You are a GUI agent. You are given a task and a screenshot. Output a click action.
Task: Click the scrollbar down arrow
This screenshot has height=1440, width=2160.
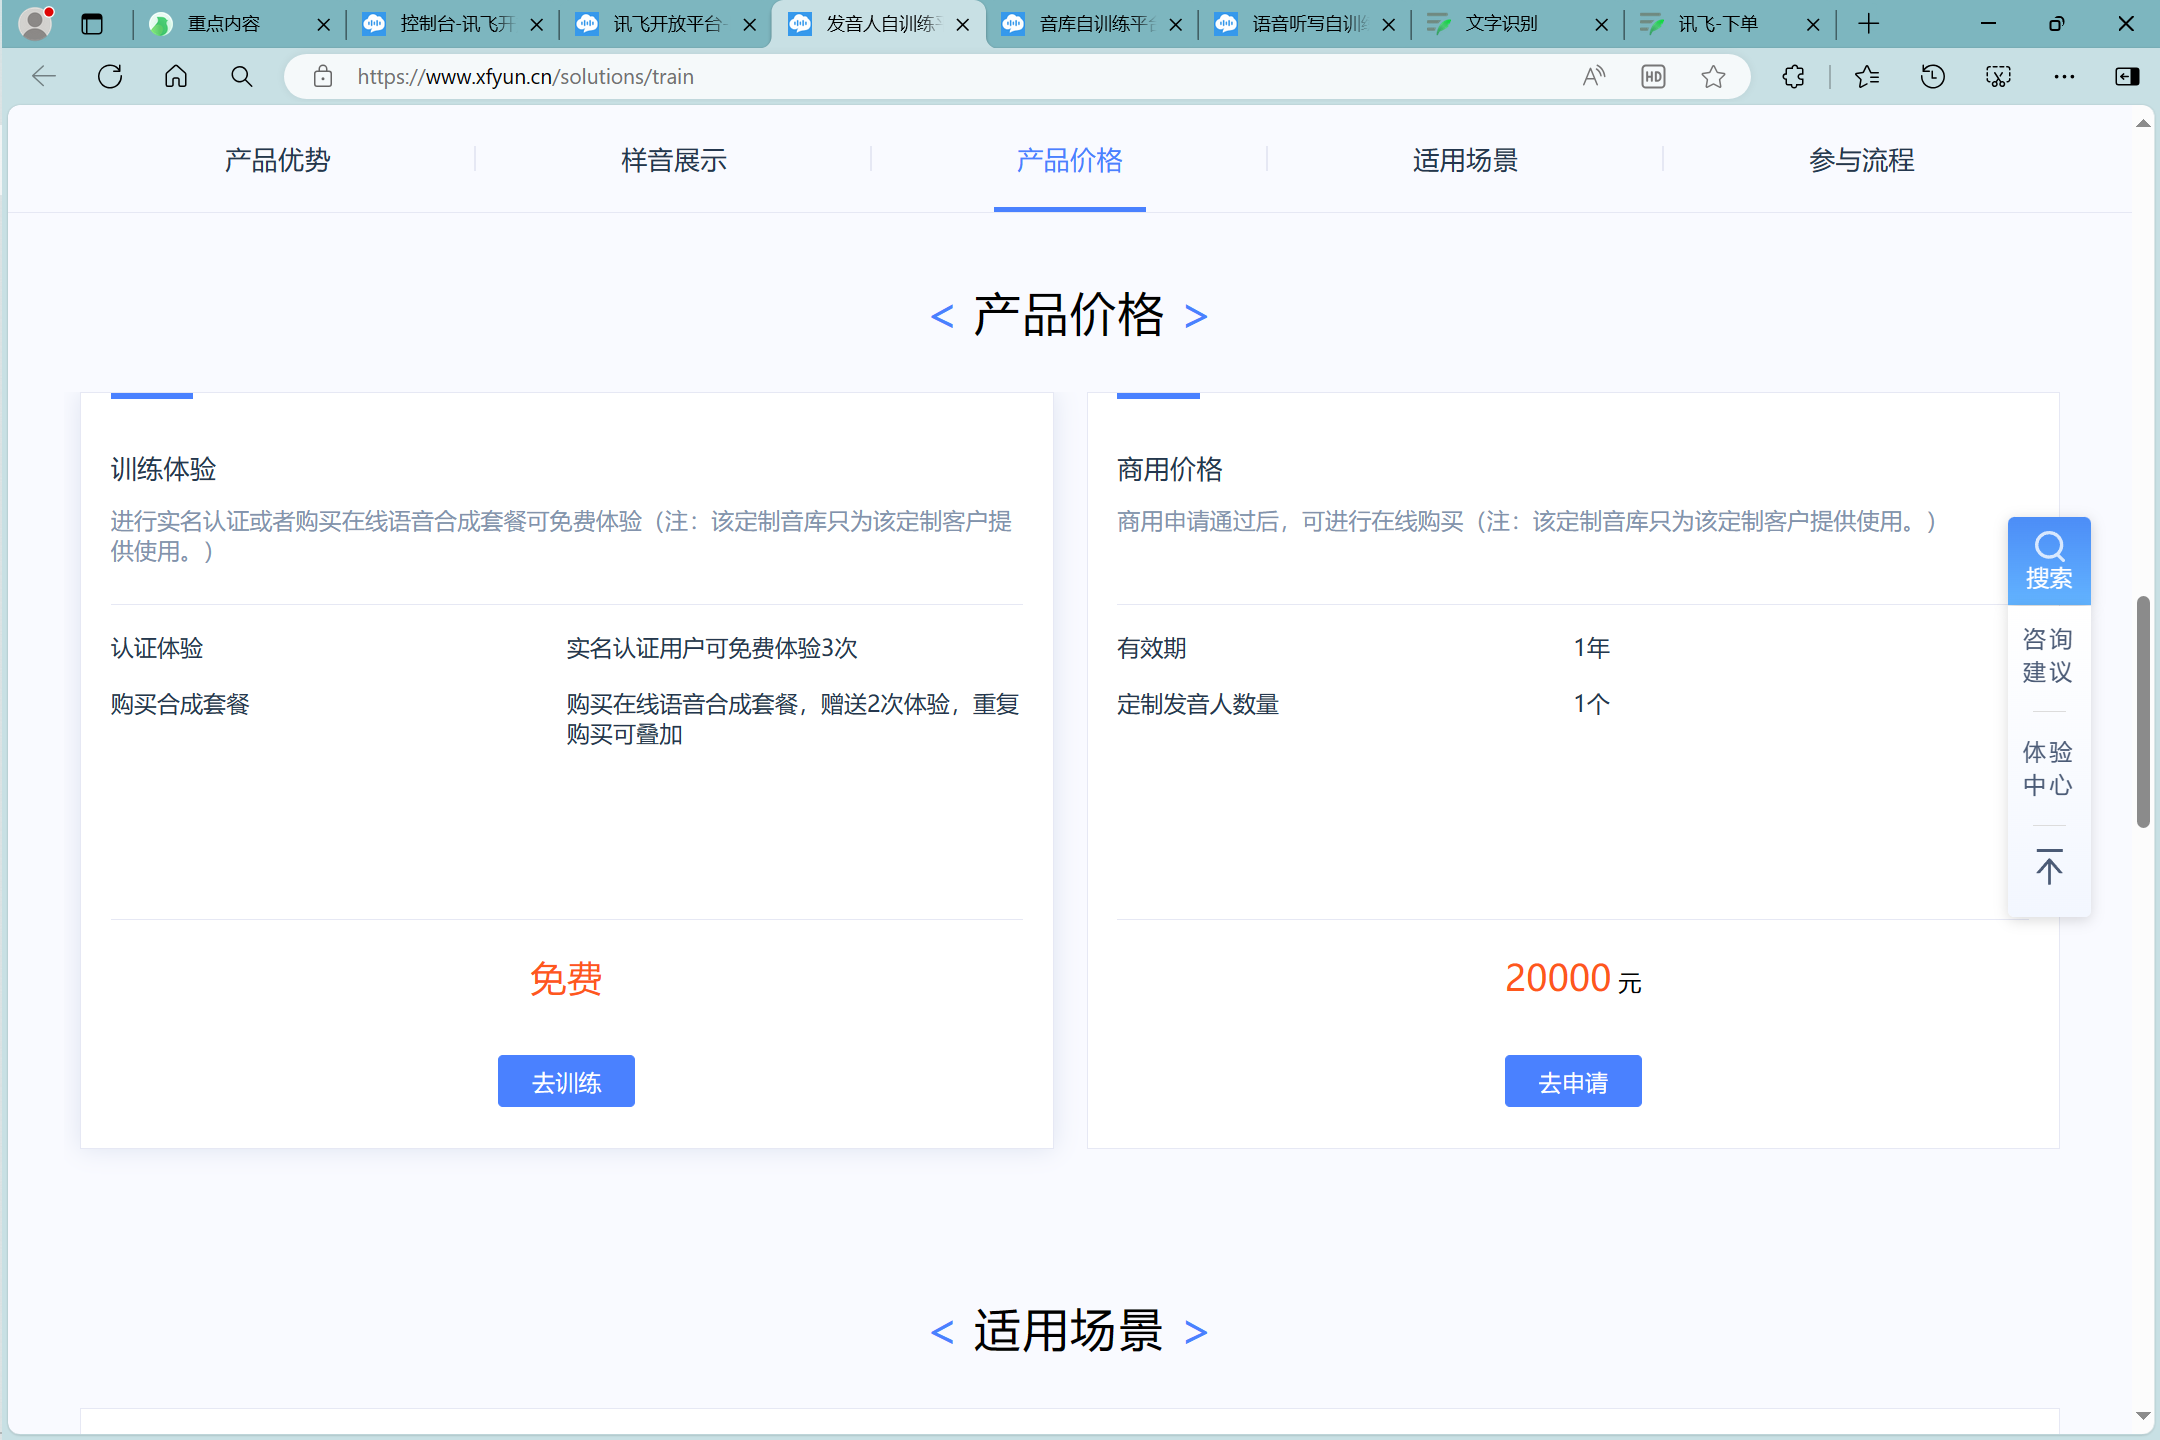tap(2143, 1416)
